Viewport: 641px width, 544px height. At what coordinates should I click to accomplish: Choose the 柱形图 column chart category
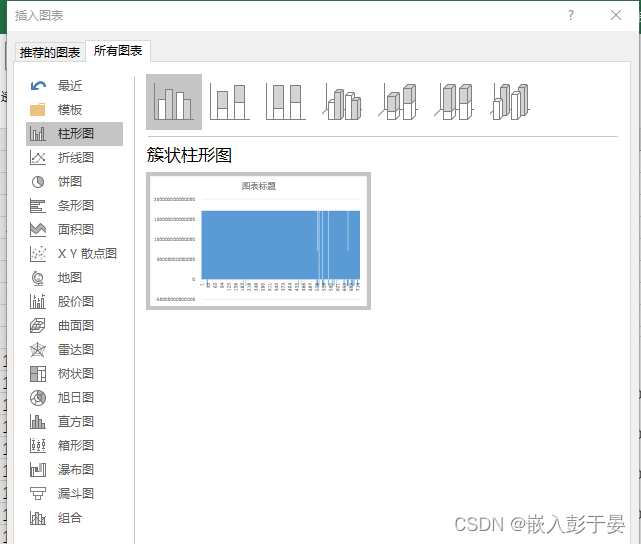click(x=74, y=134)
